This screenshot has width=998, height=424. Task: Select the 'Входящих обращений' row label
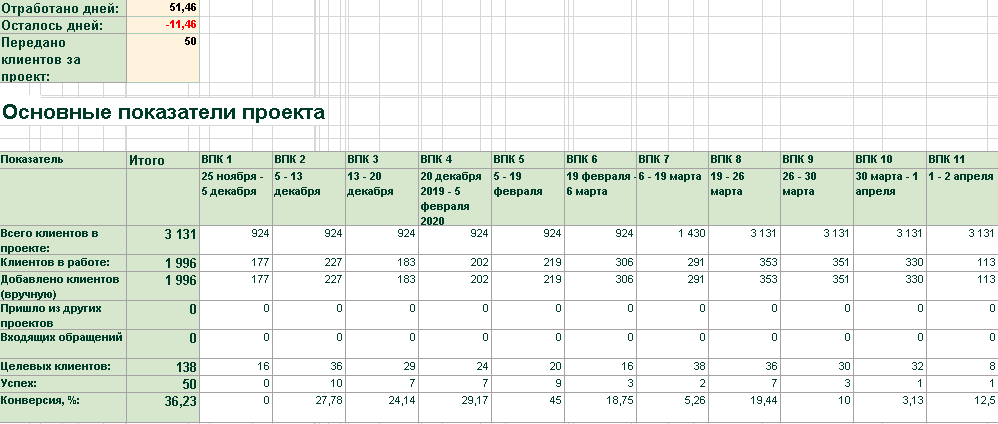pos(63,344)
